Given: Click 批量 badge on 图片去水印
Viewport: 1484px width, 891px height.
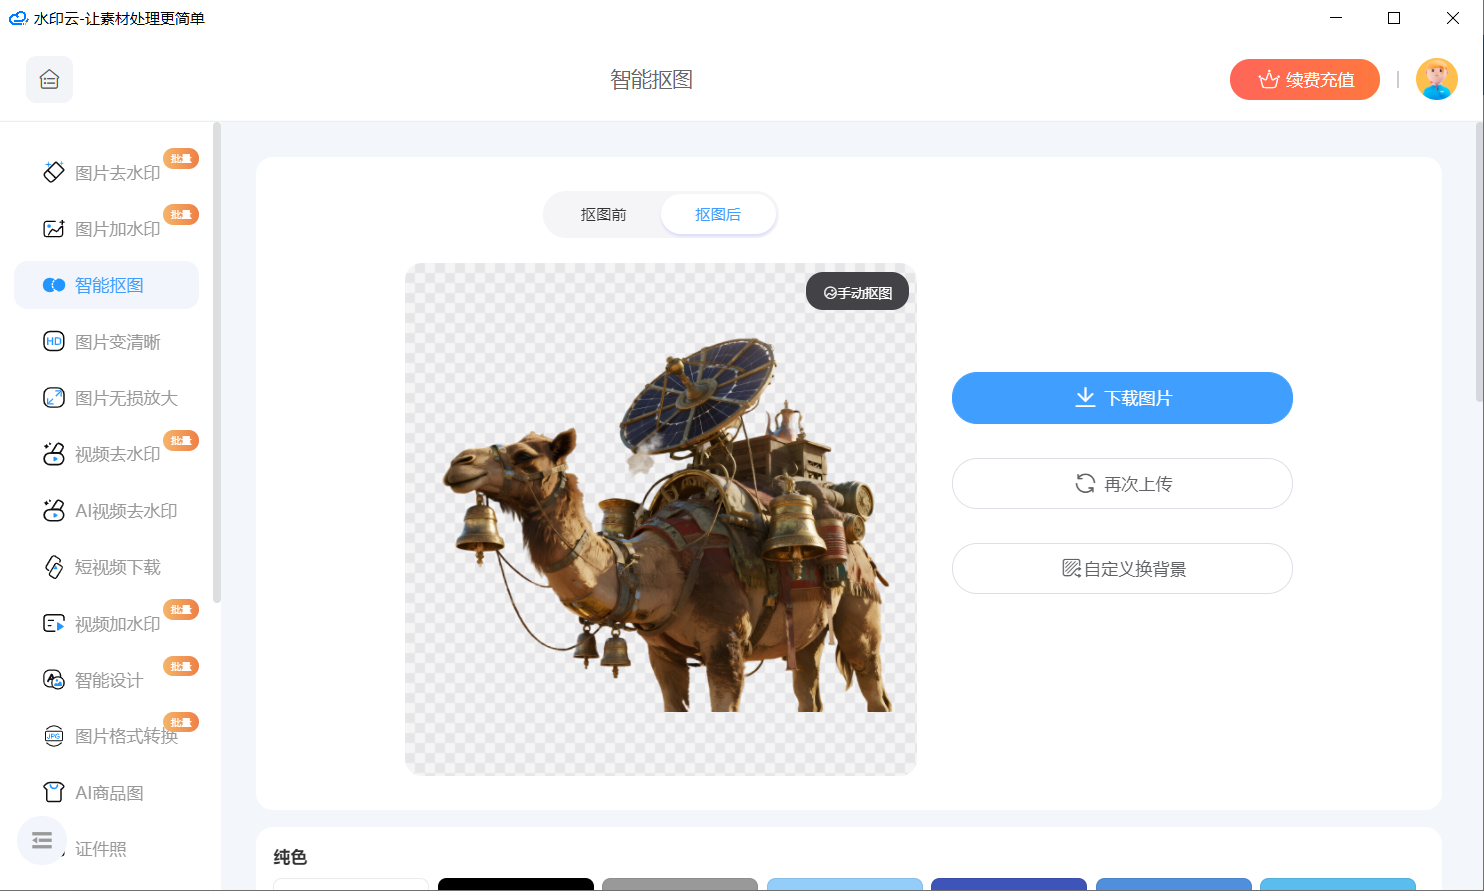Looking at the screenshot, I should pyautogui.click(x=181, y=158).
